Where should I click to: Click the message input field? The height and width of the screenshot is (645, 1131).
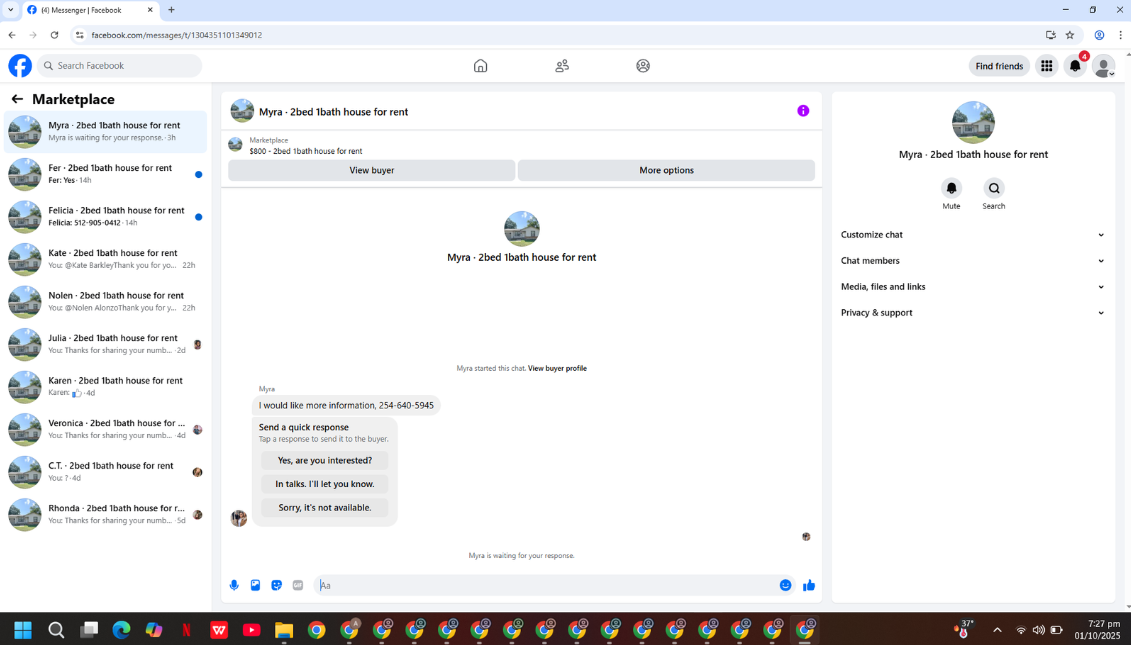tap(548, 585)
